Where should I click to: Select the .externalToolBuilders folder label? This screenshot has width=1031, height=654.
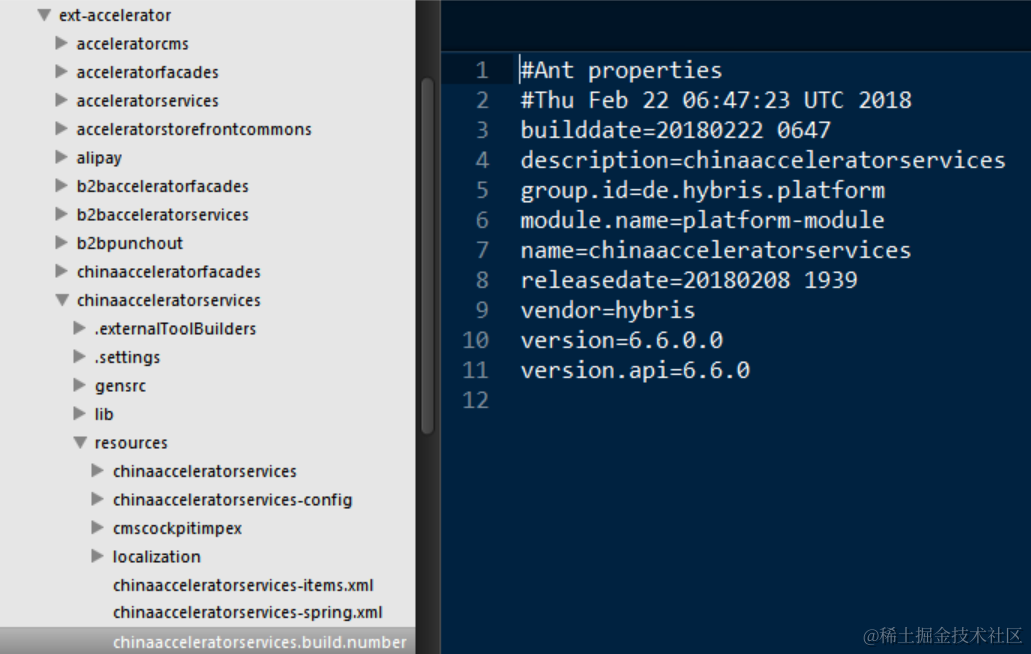coord(175,329)
